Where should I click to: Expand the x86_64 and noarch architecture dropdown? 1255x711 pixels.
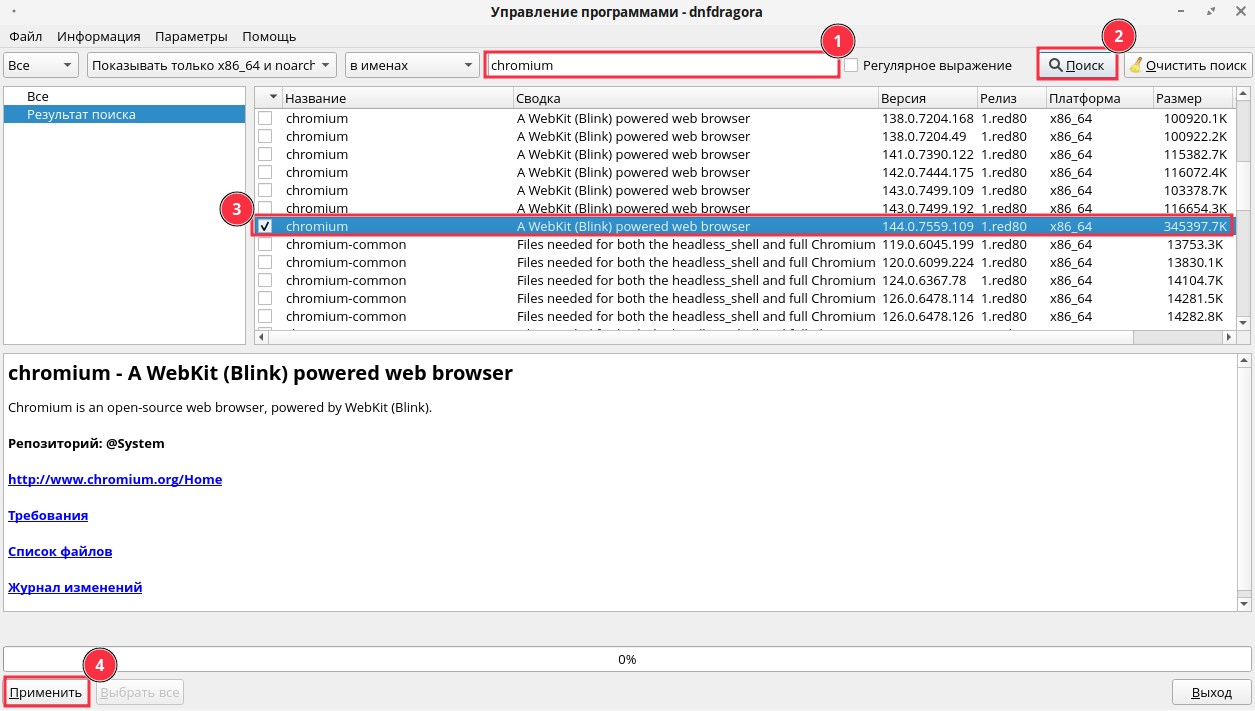click(x=211, y=65)
